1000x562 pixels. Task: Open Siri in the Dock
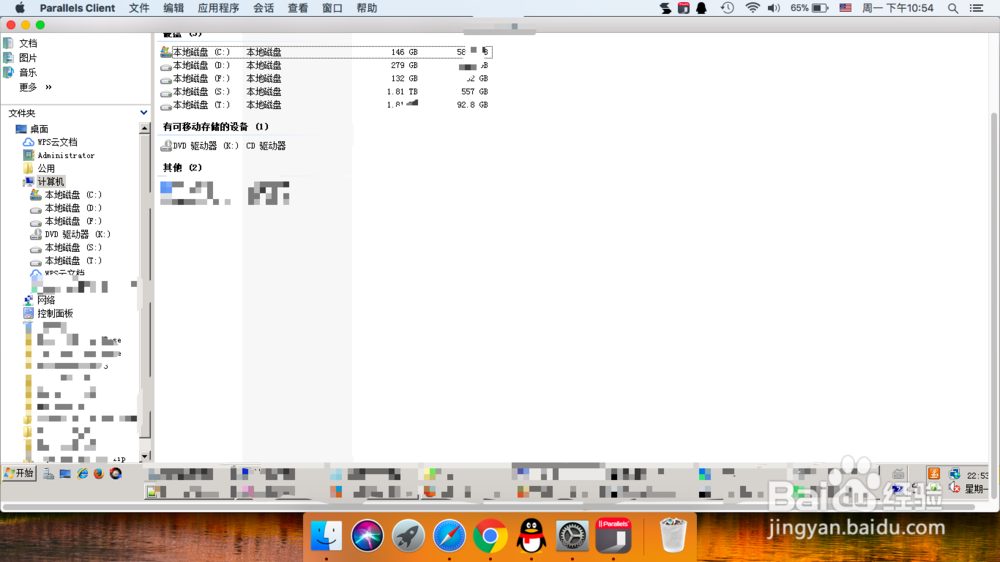[x=367, y=535]
